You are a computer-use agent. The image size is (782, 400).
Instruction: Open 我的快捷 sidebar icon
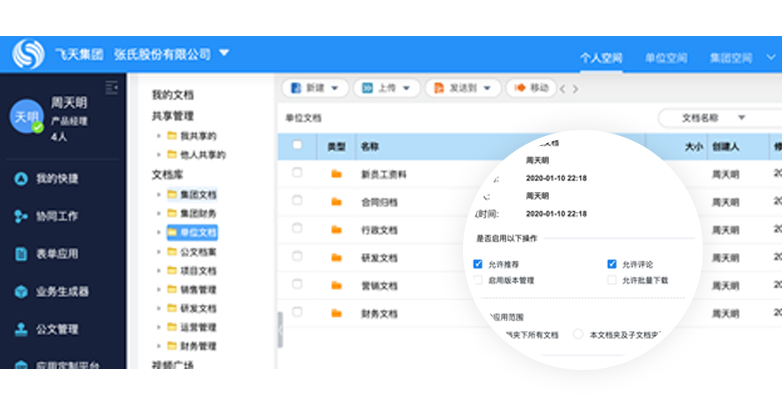21,179
